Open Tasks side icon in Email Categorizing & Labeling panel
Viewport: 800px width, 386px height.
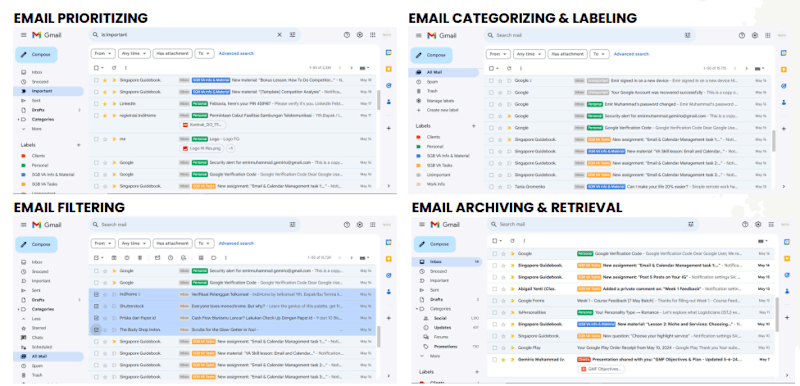pos(784,86)
